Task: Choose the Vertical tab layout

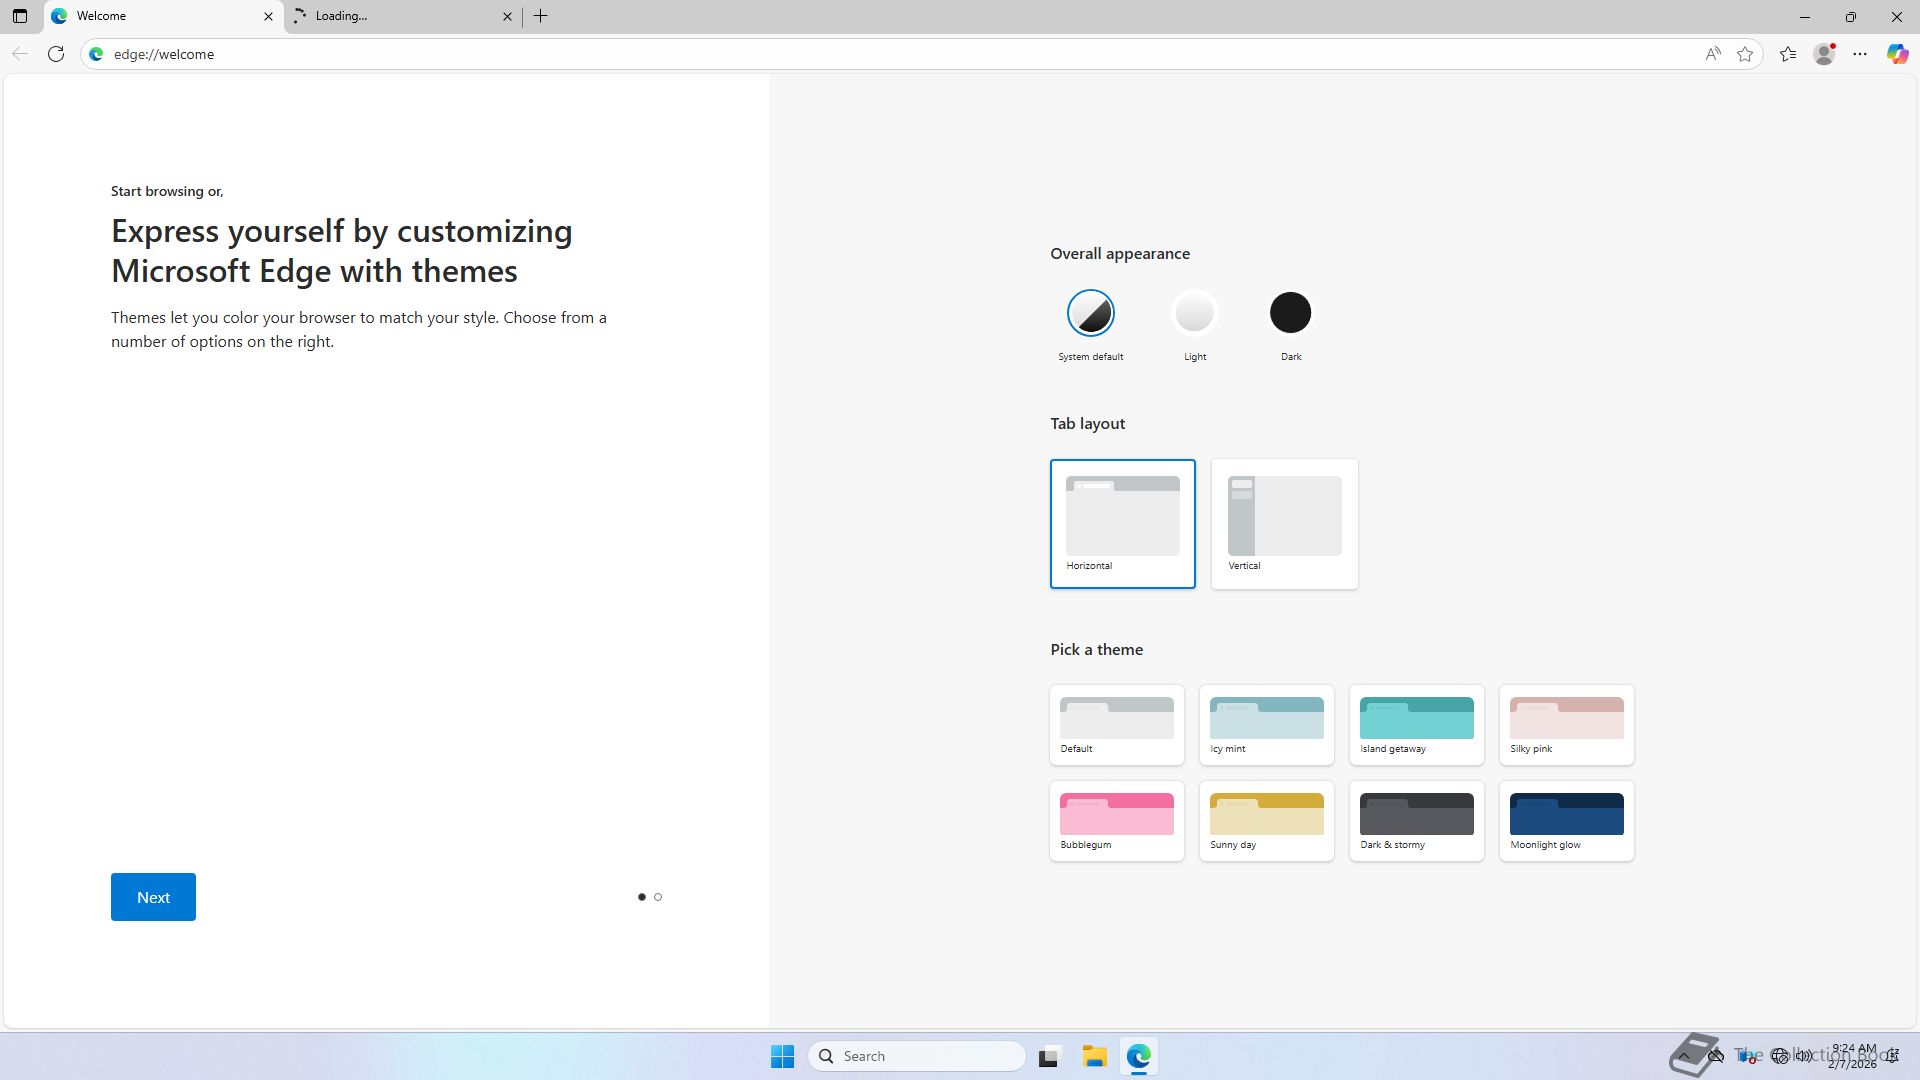Action: pyautogui.click(x=1284, y=523)
